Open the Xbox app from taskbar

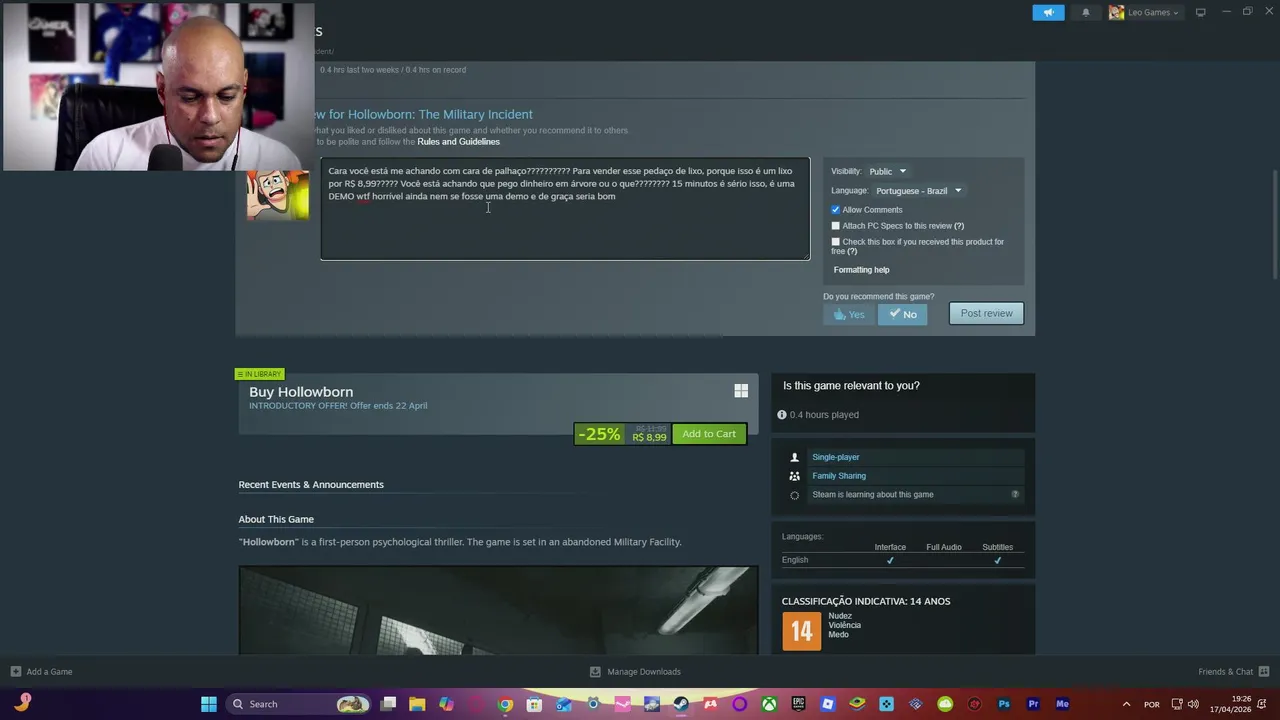coord(769,704)
